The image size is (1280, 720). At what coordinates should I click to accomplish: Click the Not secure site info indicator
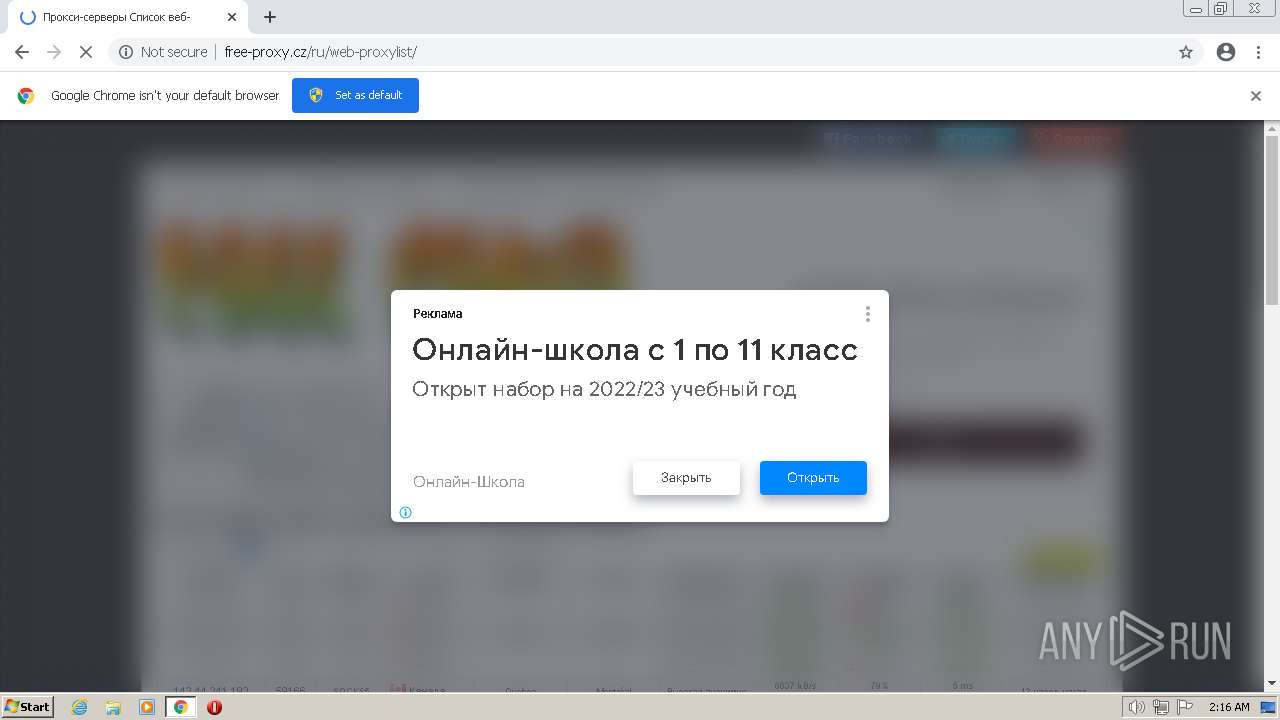click(x=163, y=52)
